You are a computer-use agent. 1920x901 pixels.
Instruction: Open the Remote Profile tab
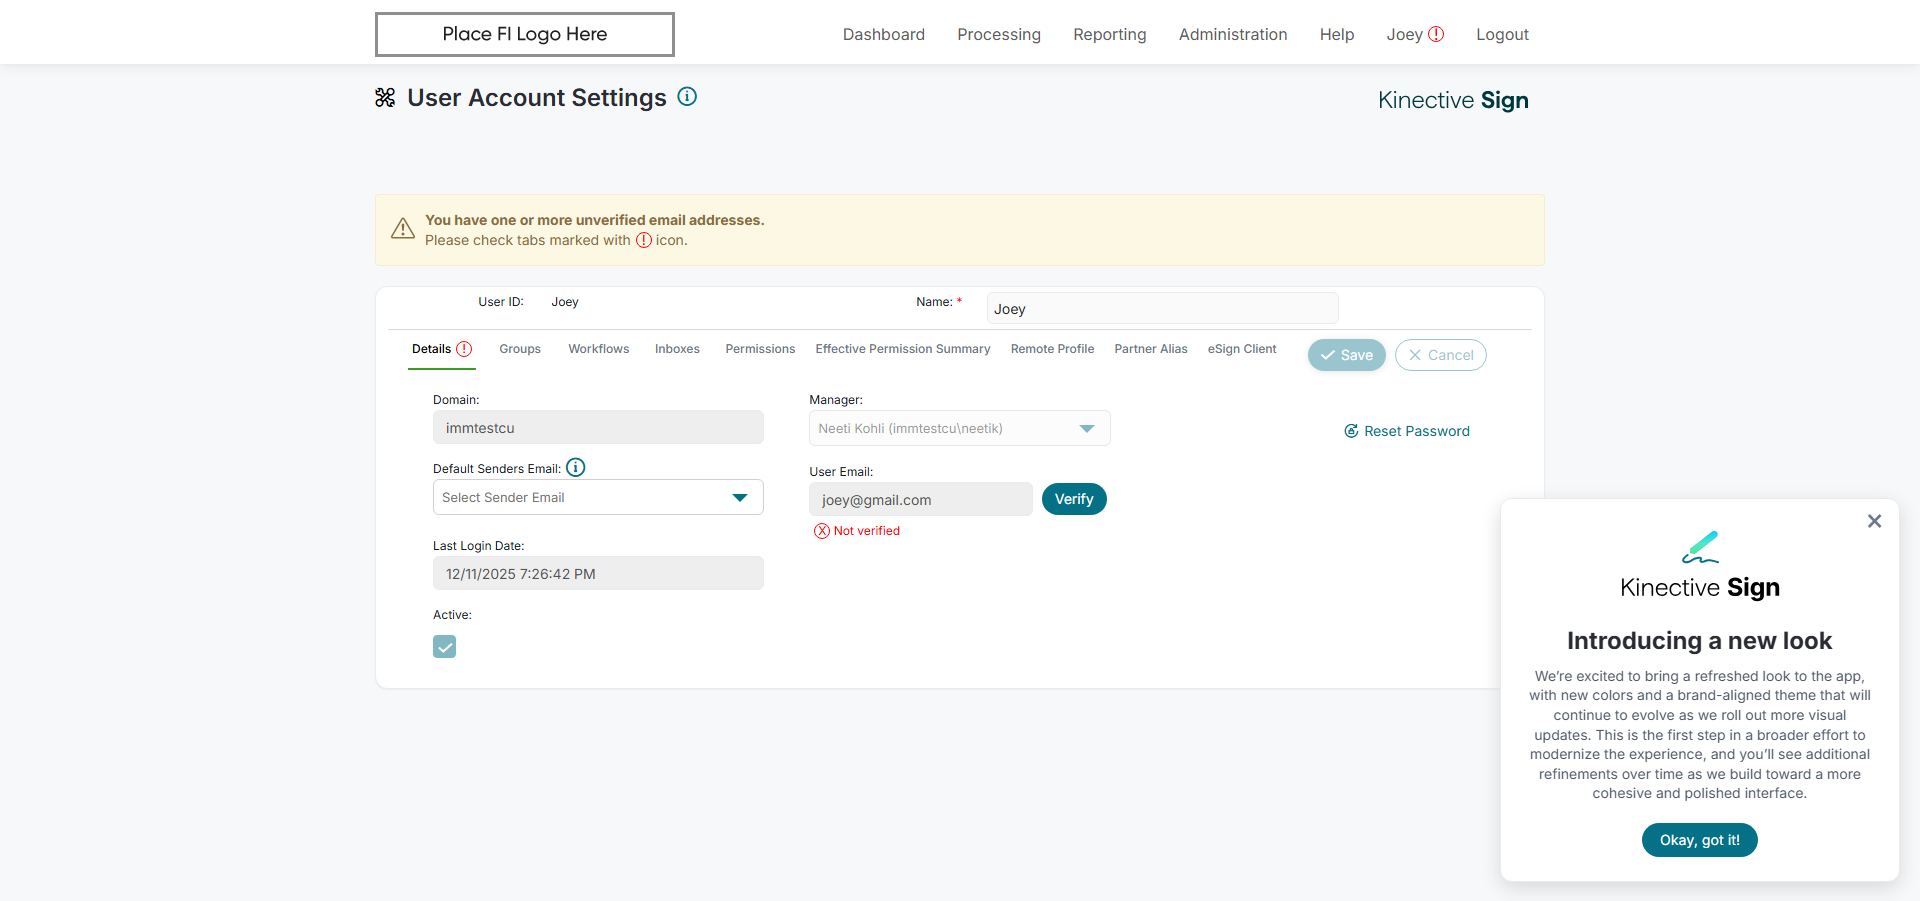point(1052,349)
